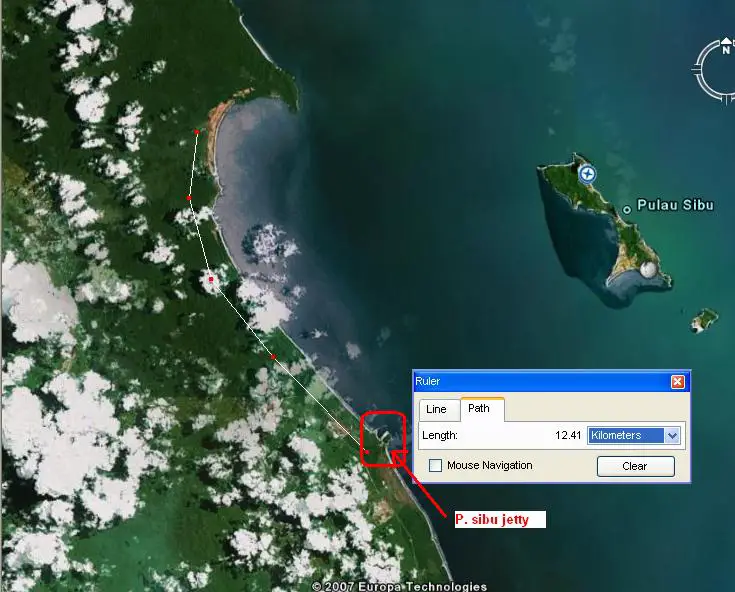Click the 12.41 length value
This screenshot has height=592, width=735.
coord(568,435)
